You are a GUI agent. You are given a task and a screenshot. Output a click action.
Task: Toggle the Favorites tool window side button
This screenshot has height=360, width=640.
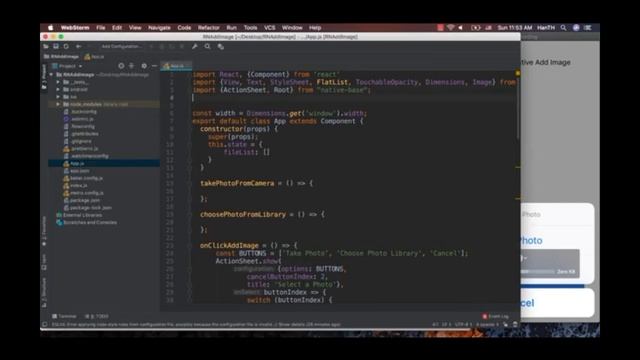tap(44, 231)
